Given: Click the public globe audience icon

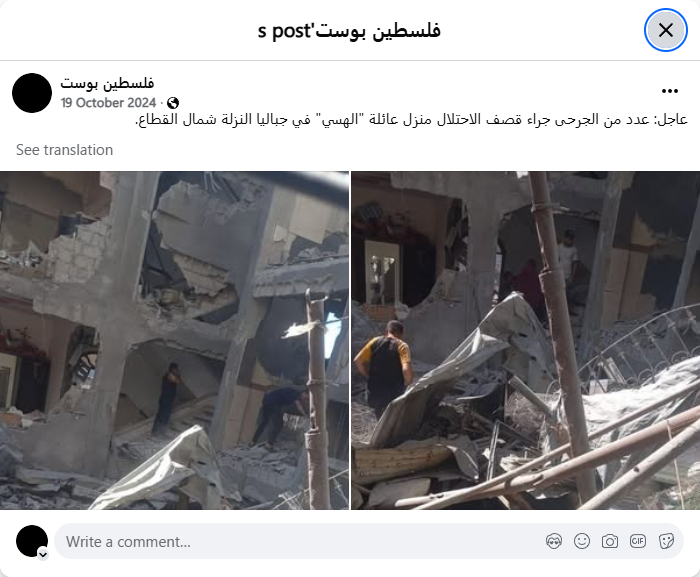Looking at the screenshot, I should [173, 103].
